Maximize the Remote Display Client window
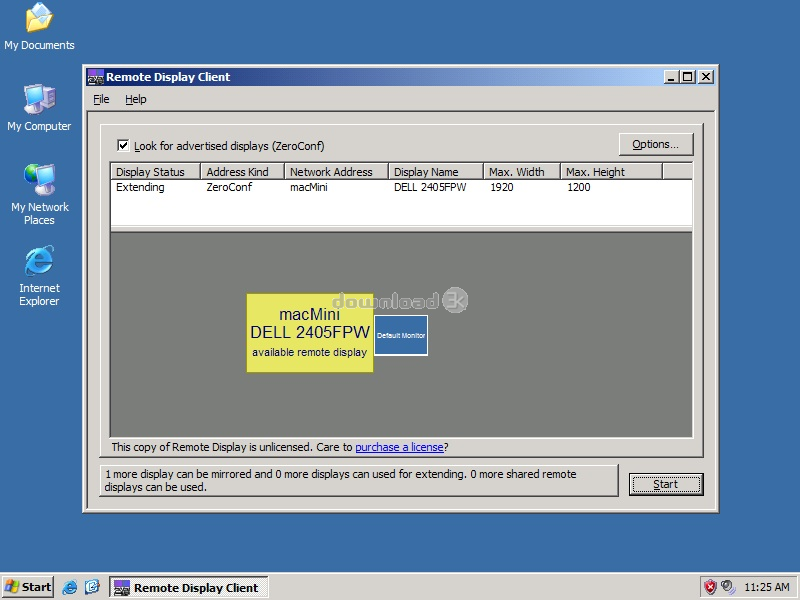This screenshot has width=800, height=600. 688,77
